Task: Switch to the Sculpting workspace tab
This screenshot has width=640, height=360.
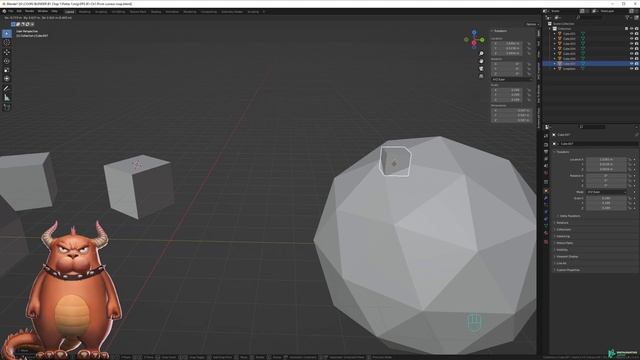Action: coord(101,12)
